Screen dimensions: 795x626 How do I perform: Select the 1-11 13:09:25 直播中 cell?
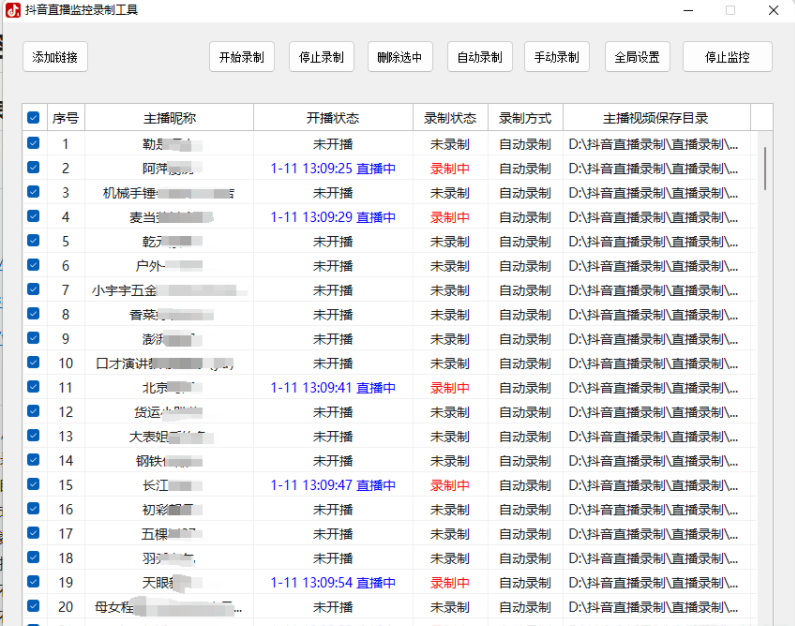333,168
